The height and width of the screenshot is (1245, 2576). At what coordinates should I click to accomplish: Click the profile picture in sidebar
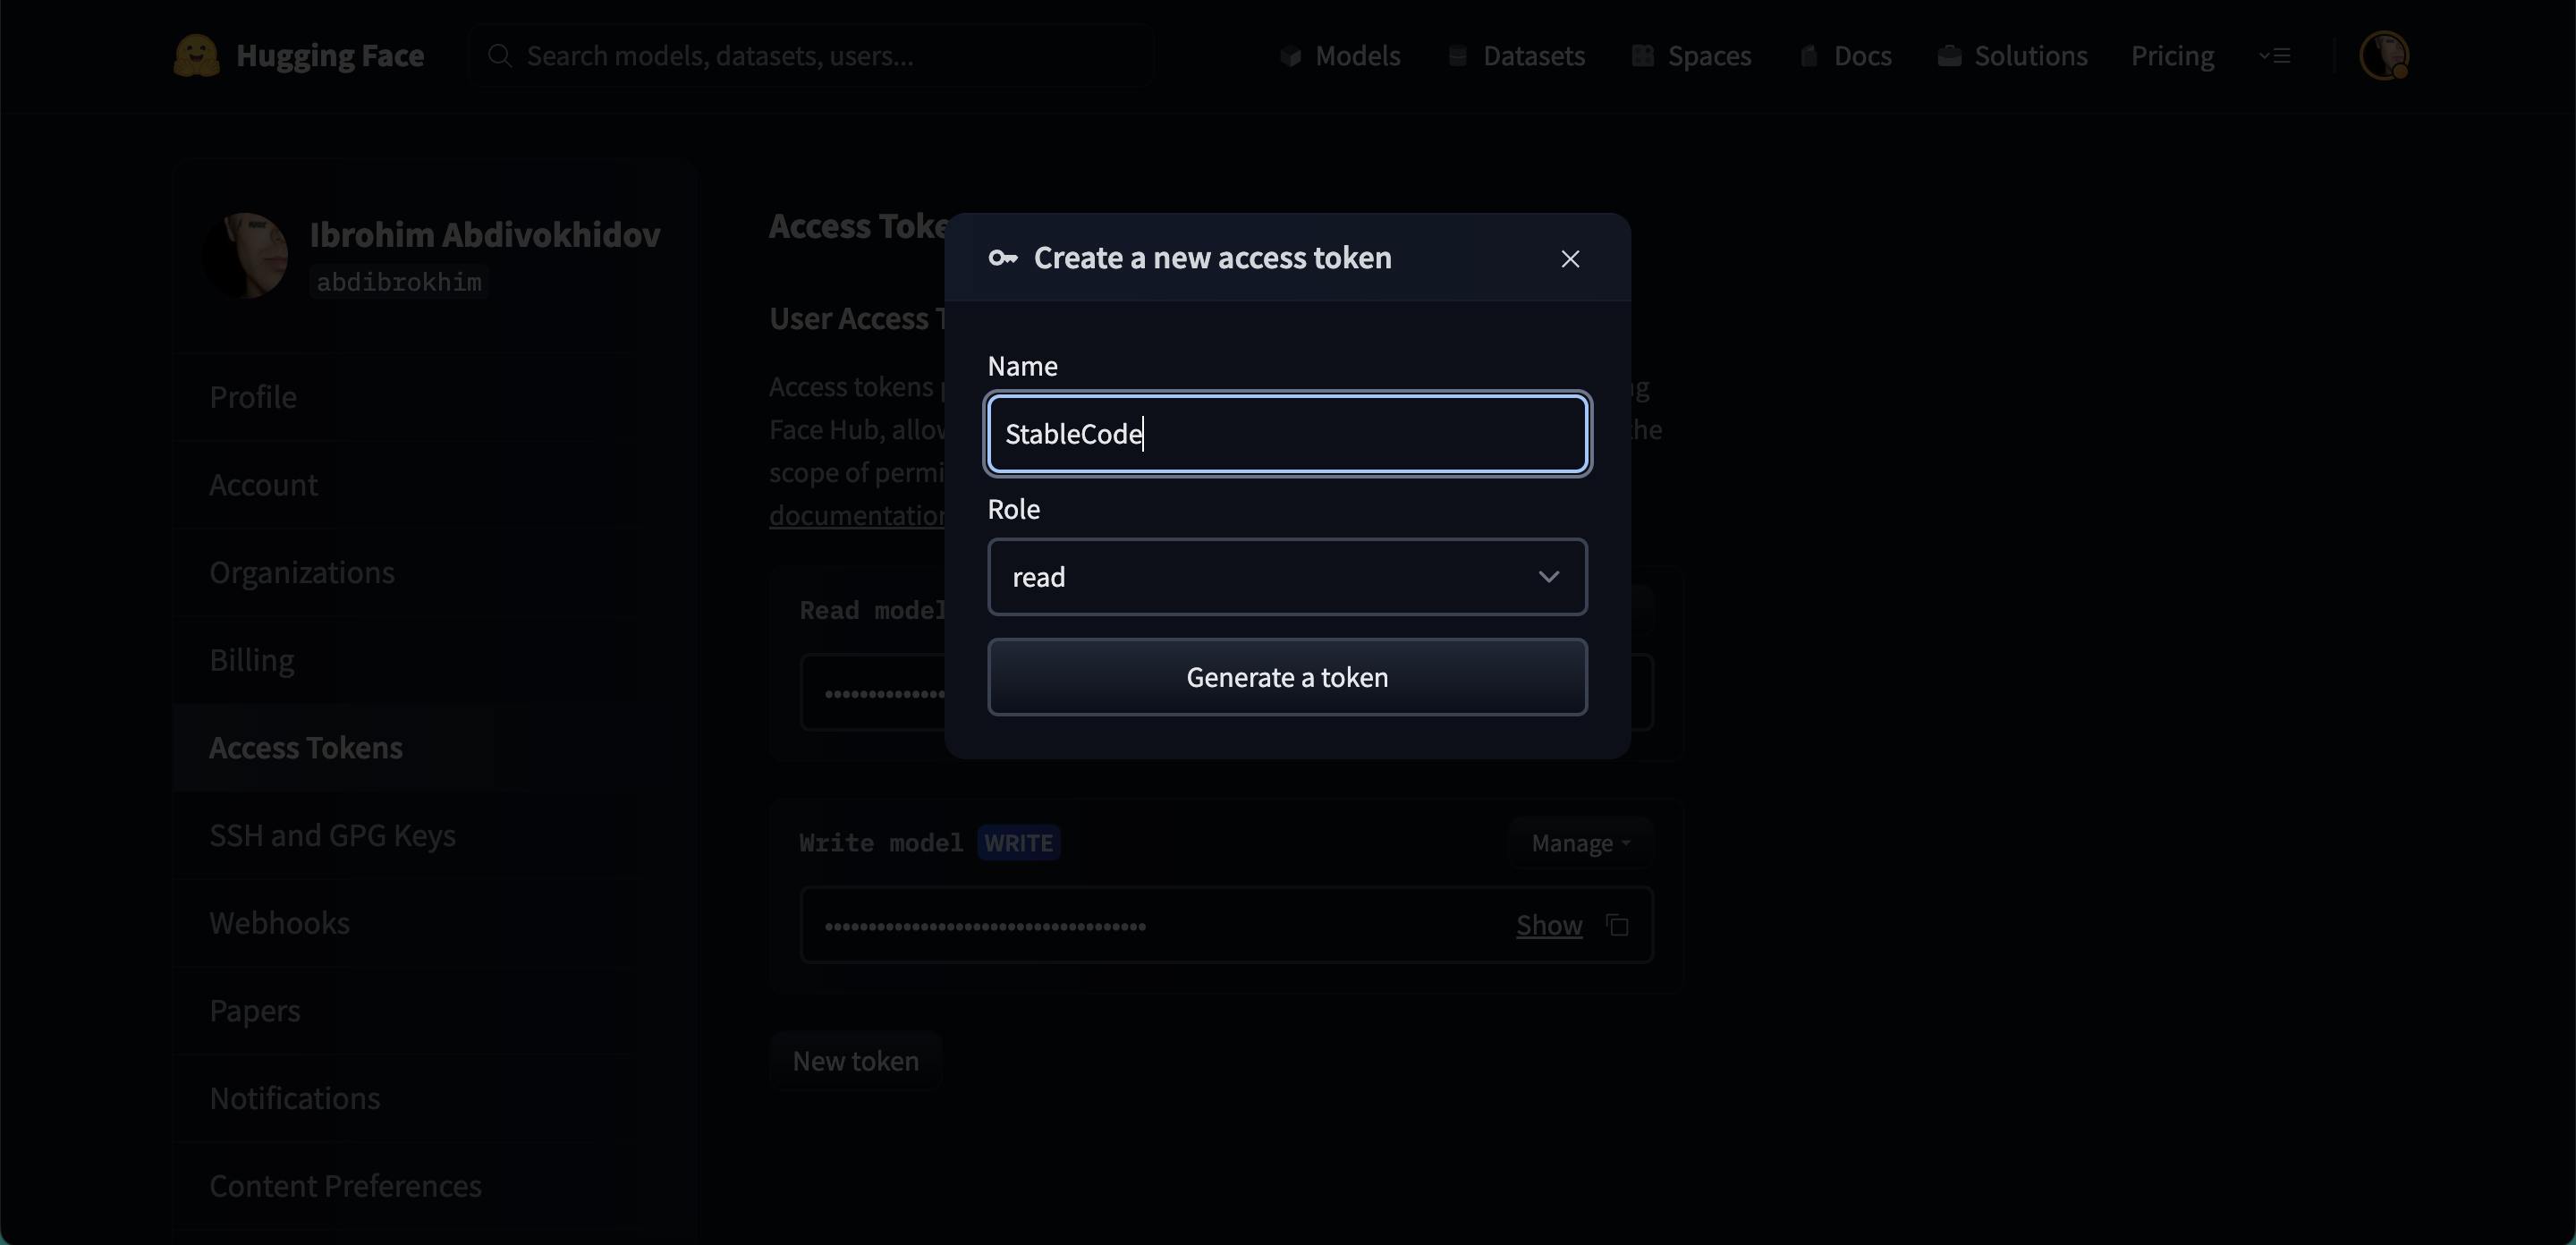coord(247,256)
